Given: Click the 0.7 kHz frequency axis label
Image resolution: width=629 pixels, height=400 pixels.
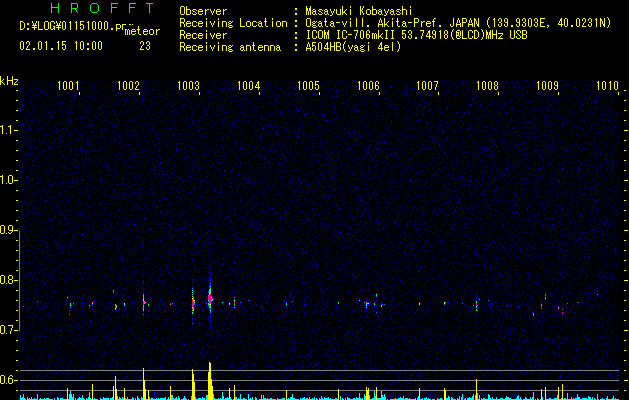Looking at the screenshot, I should (x=8, y=330).
